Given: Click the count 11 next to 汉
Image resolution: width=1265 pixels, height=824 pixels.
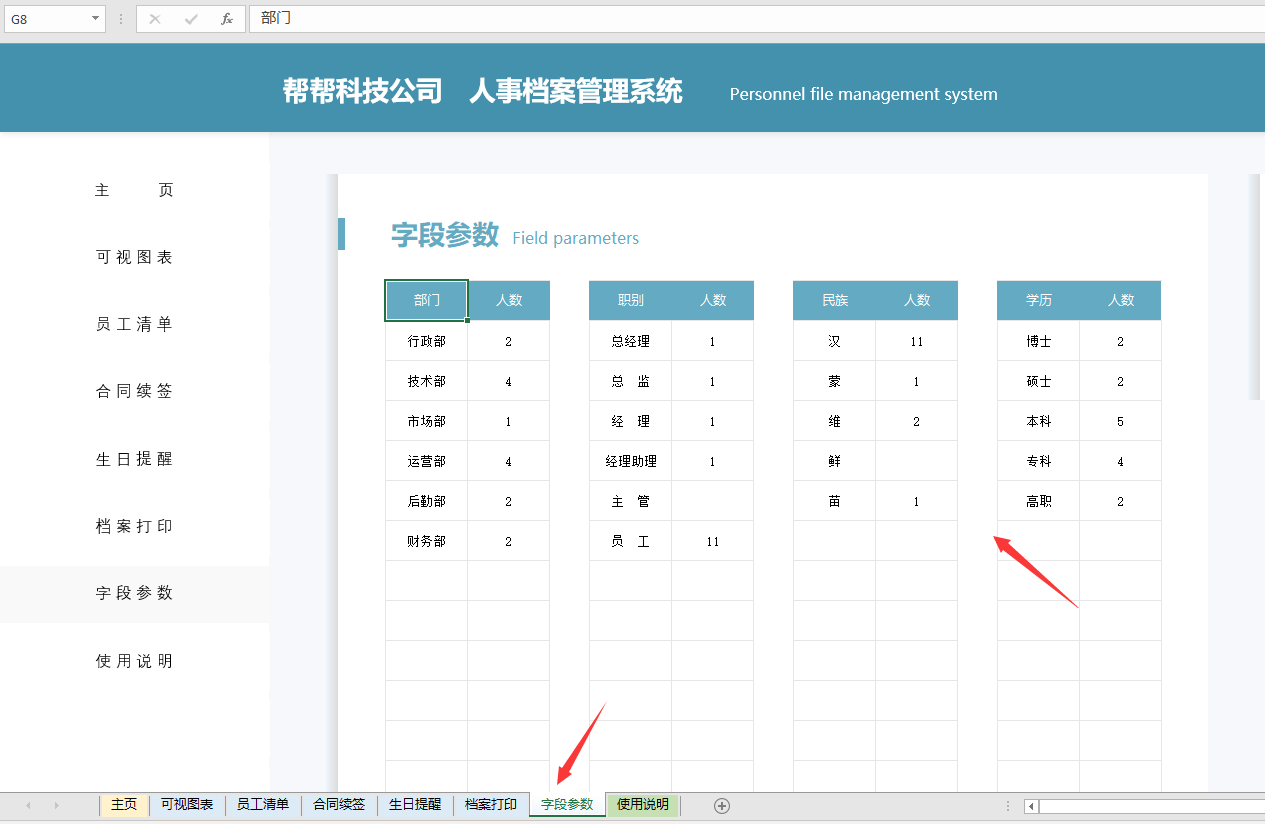Looking at the screenshot, I should coord(916,341).
